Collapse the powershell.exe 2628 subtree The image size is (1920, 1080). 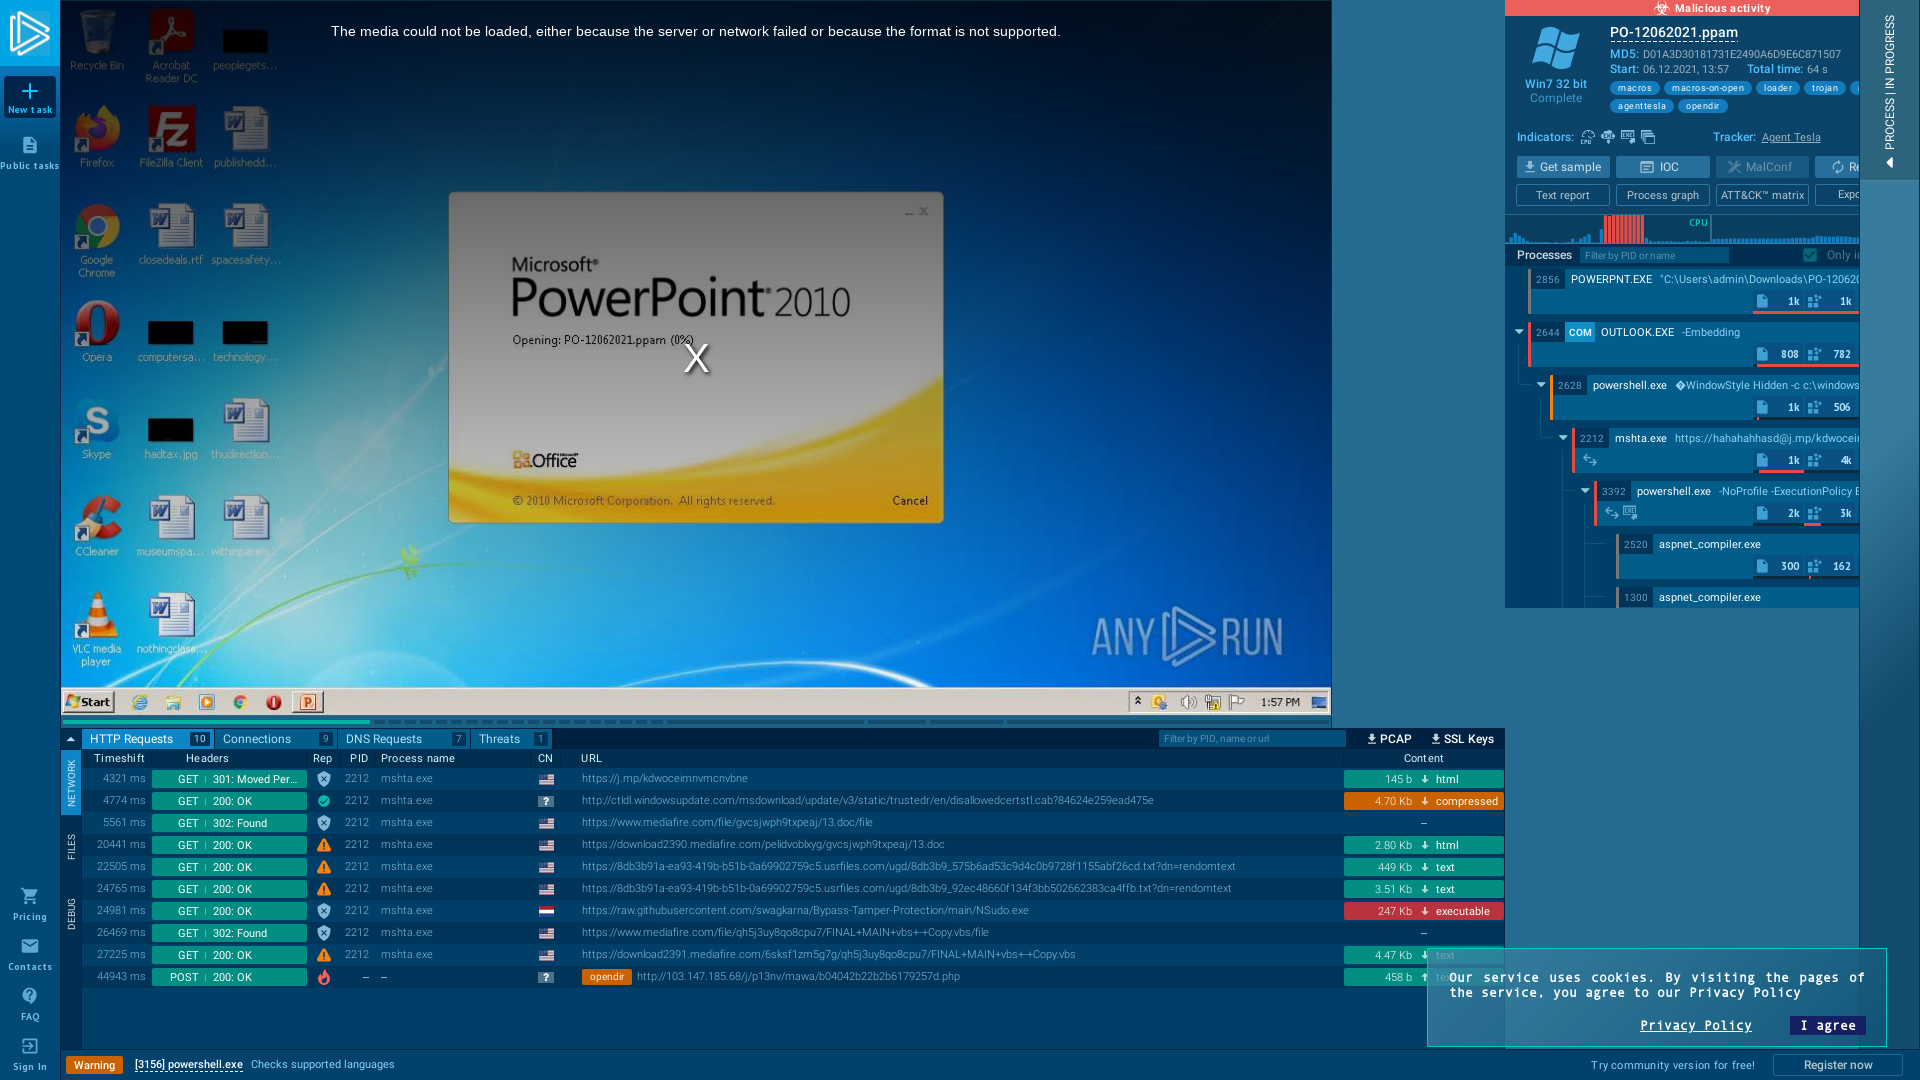pyautogui.click(x=1541, y=385)
